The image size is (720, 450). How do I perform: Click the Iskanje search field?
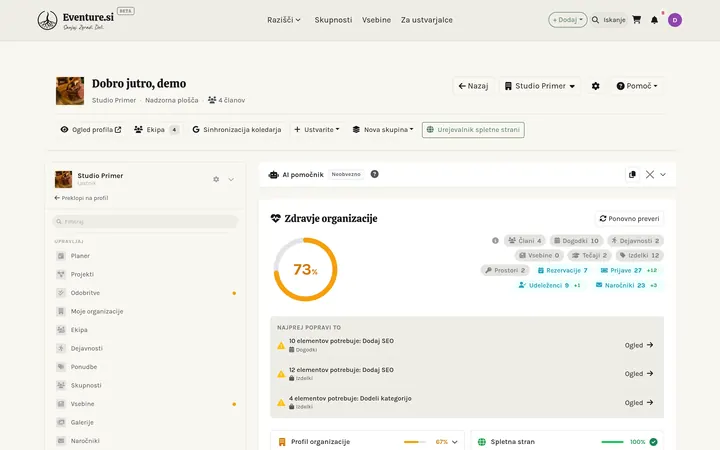(x=609, y=20)
